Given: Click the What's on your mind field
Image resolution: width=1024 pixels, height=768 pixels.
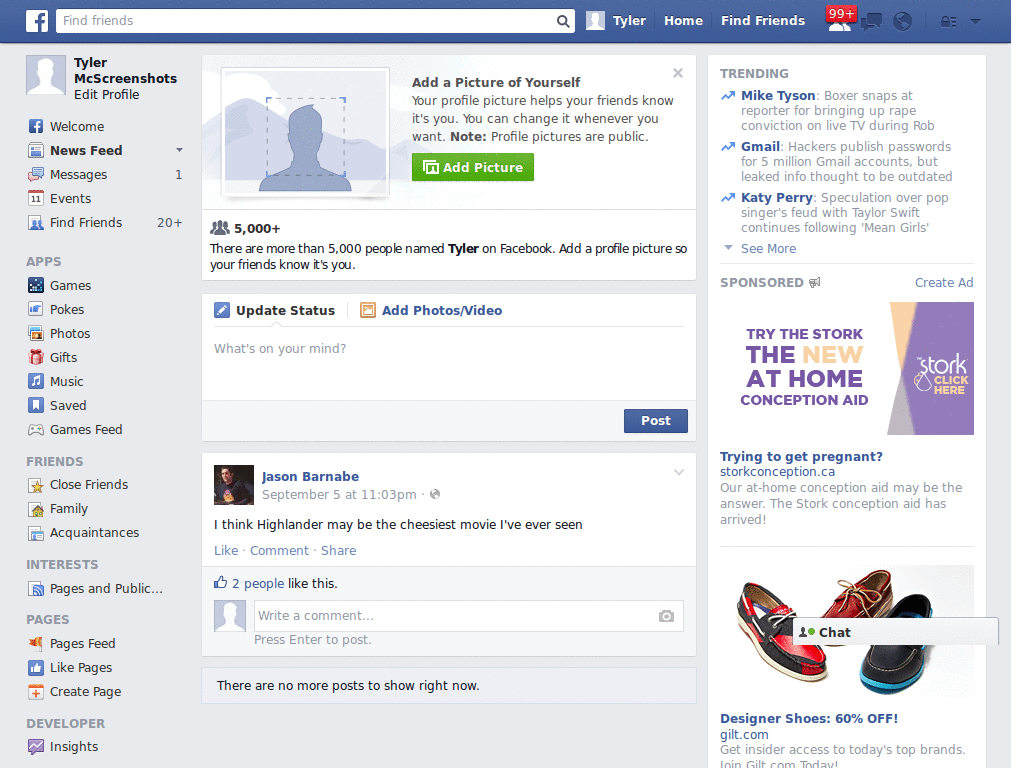Looking at the screenshot, I should click(x=449, y=364).
